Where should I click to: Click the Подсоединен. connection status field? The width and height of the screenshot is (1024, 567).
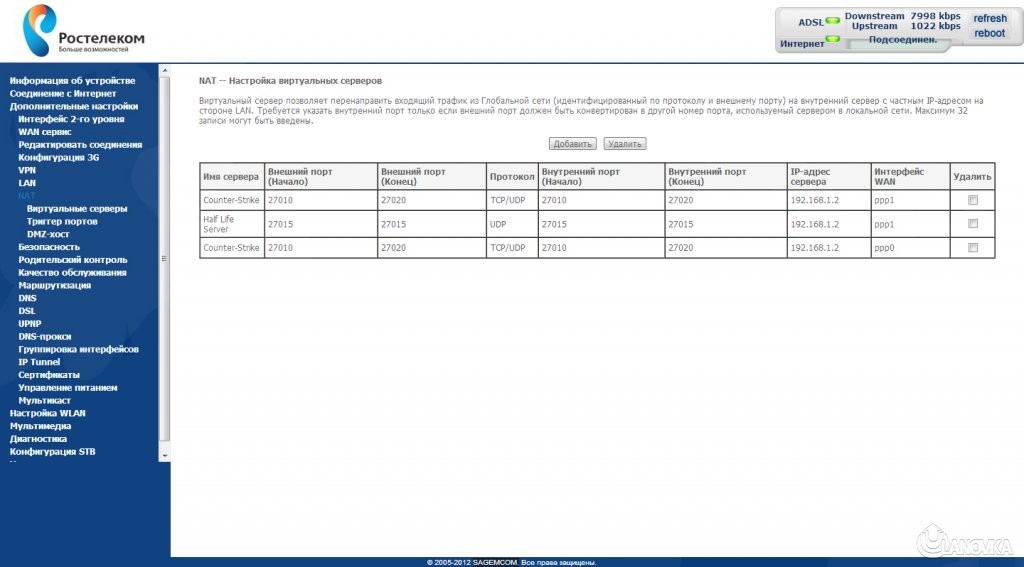click(903, 40)
